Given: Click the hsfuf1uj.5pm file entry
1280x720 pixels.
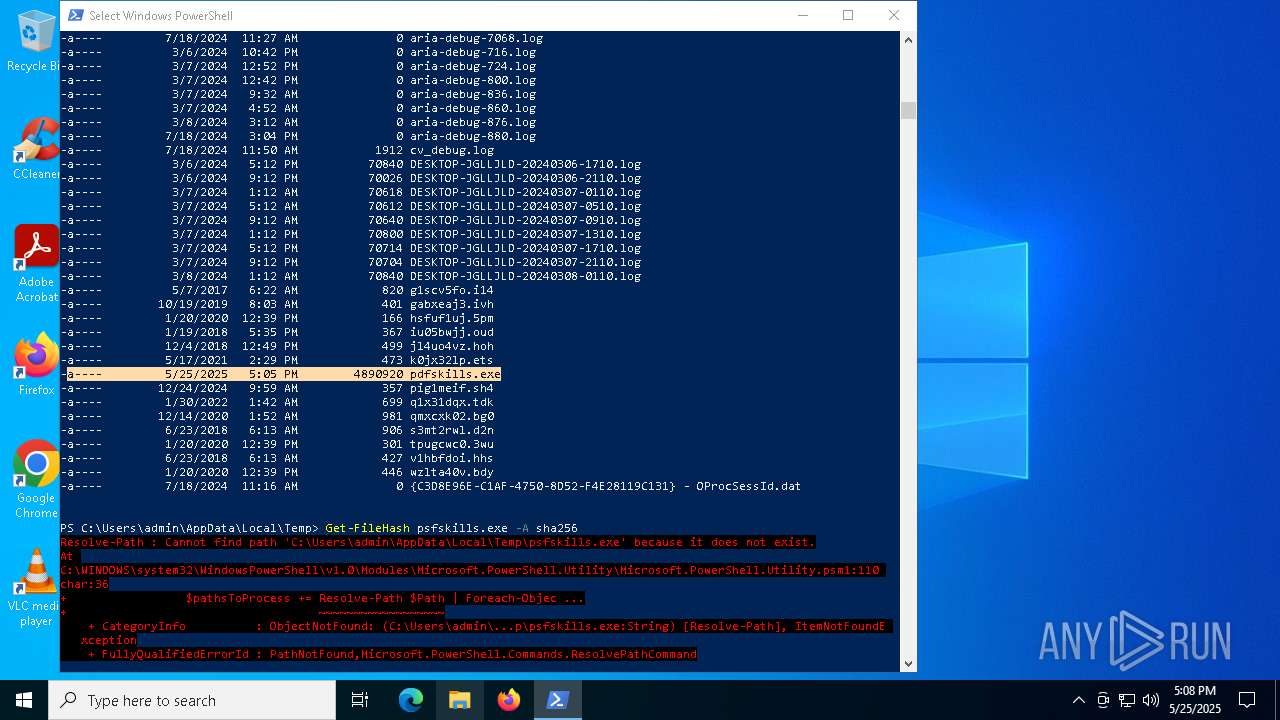Looking at the screenshot, I should 452,318.
